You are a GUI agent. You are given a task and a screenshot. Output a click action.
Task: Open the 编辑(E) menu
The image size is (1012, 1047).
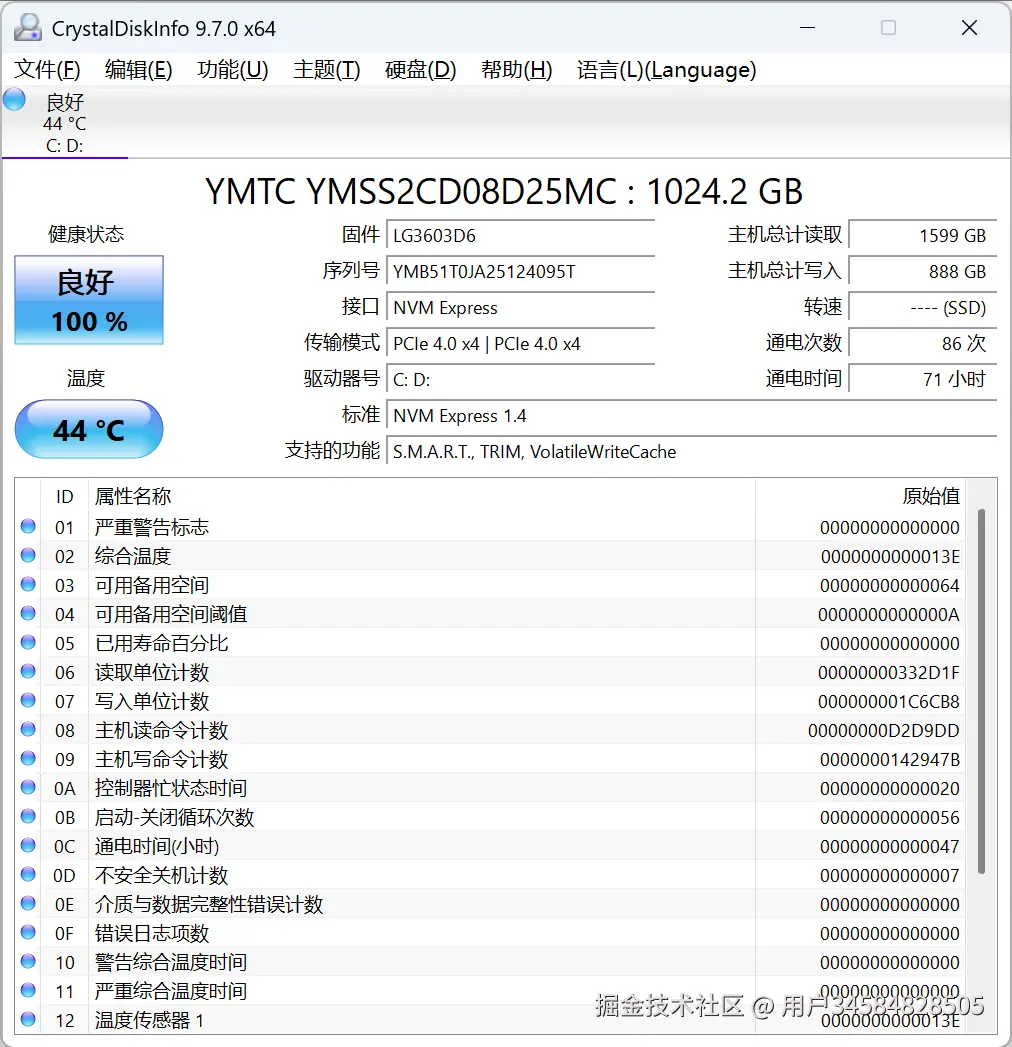tap(138, 69)
